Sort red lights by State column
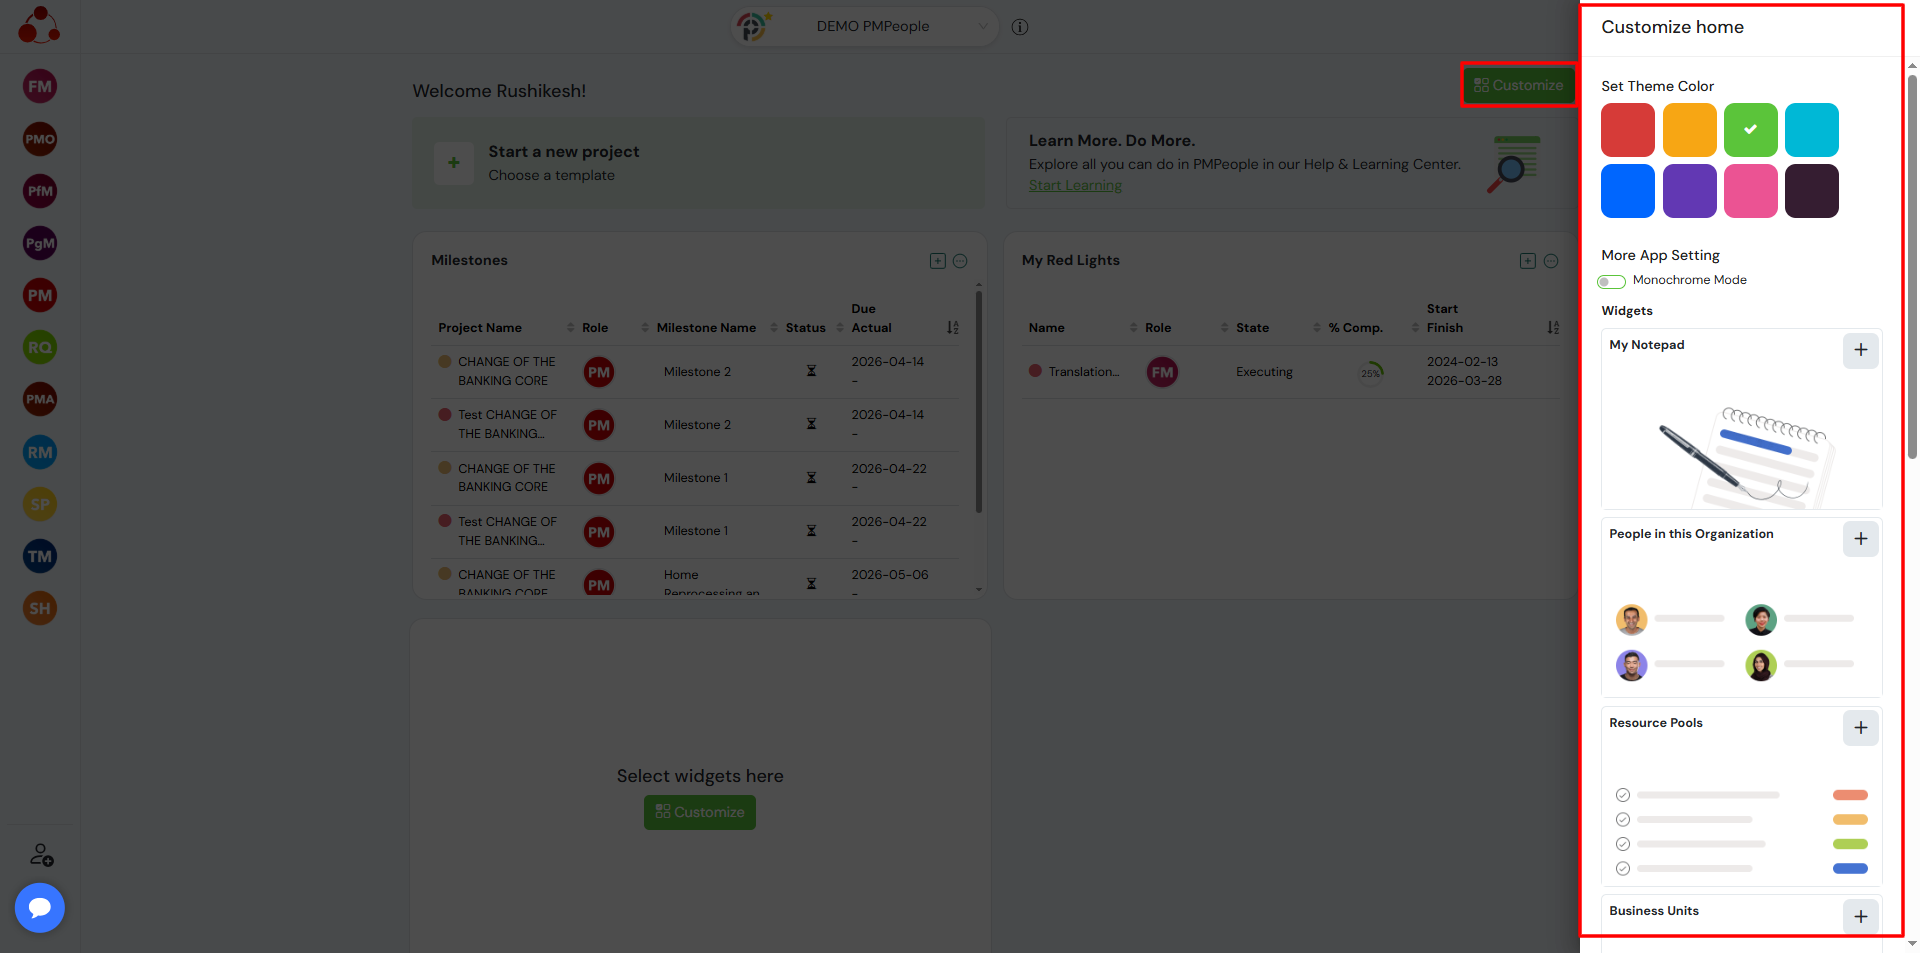Screen dimensions: 1920x953 click(1252, 328)
